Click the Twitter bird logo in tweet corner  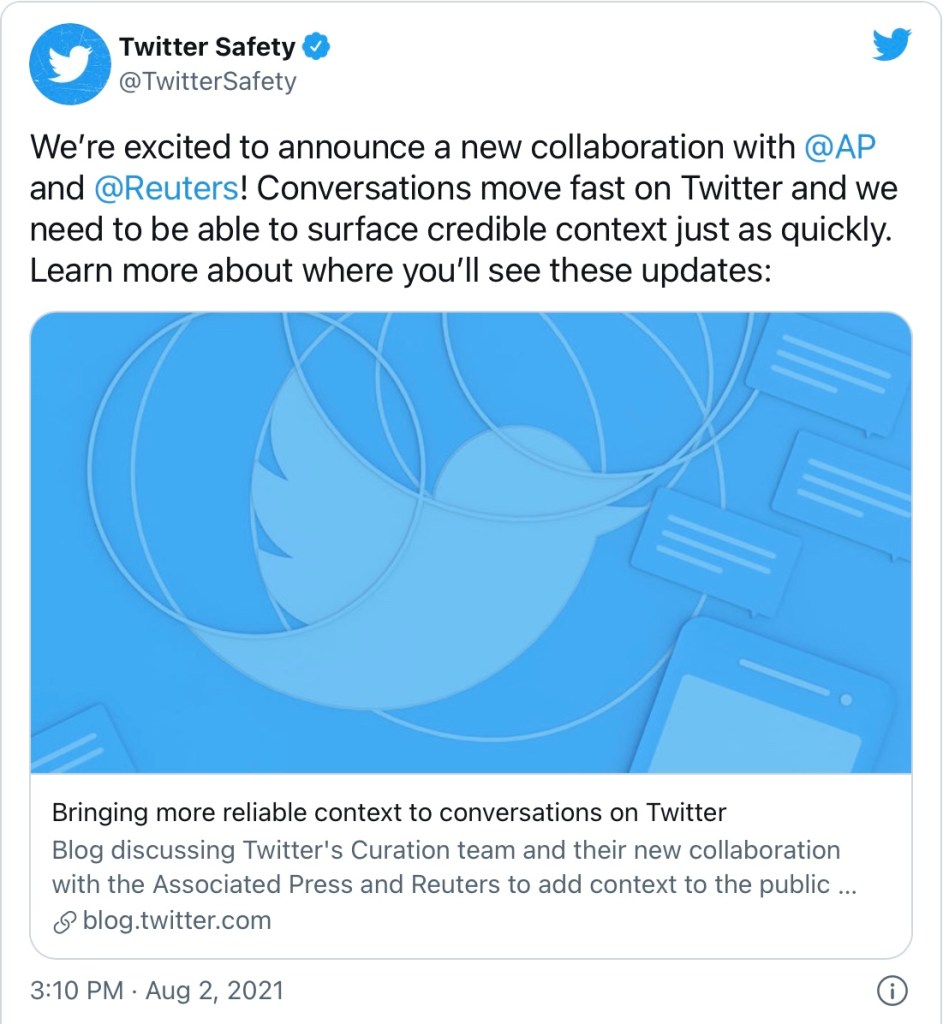point(892,45)
